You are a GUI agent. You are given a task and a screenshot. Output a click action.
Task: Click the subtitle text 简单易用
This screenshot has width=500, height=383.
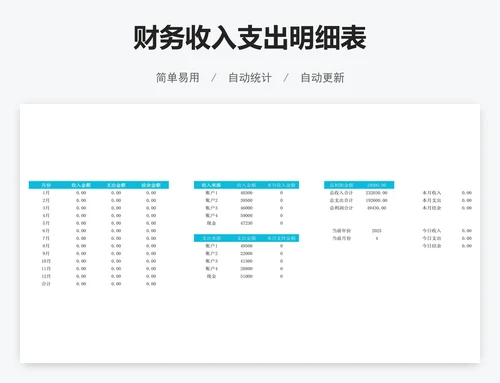click(178, 78)
